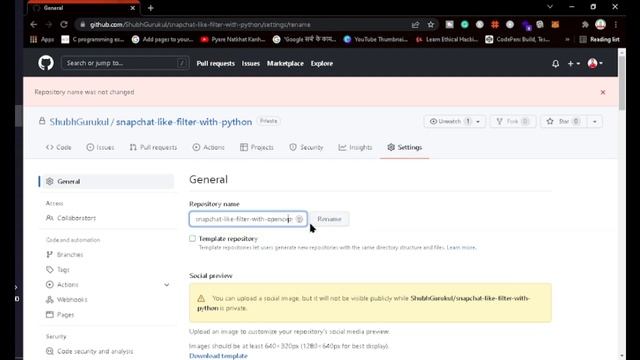Open the Chrome profile avatar
Screen dimensions: 640x360
click(600, 24)
